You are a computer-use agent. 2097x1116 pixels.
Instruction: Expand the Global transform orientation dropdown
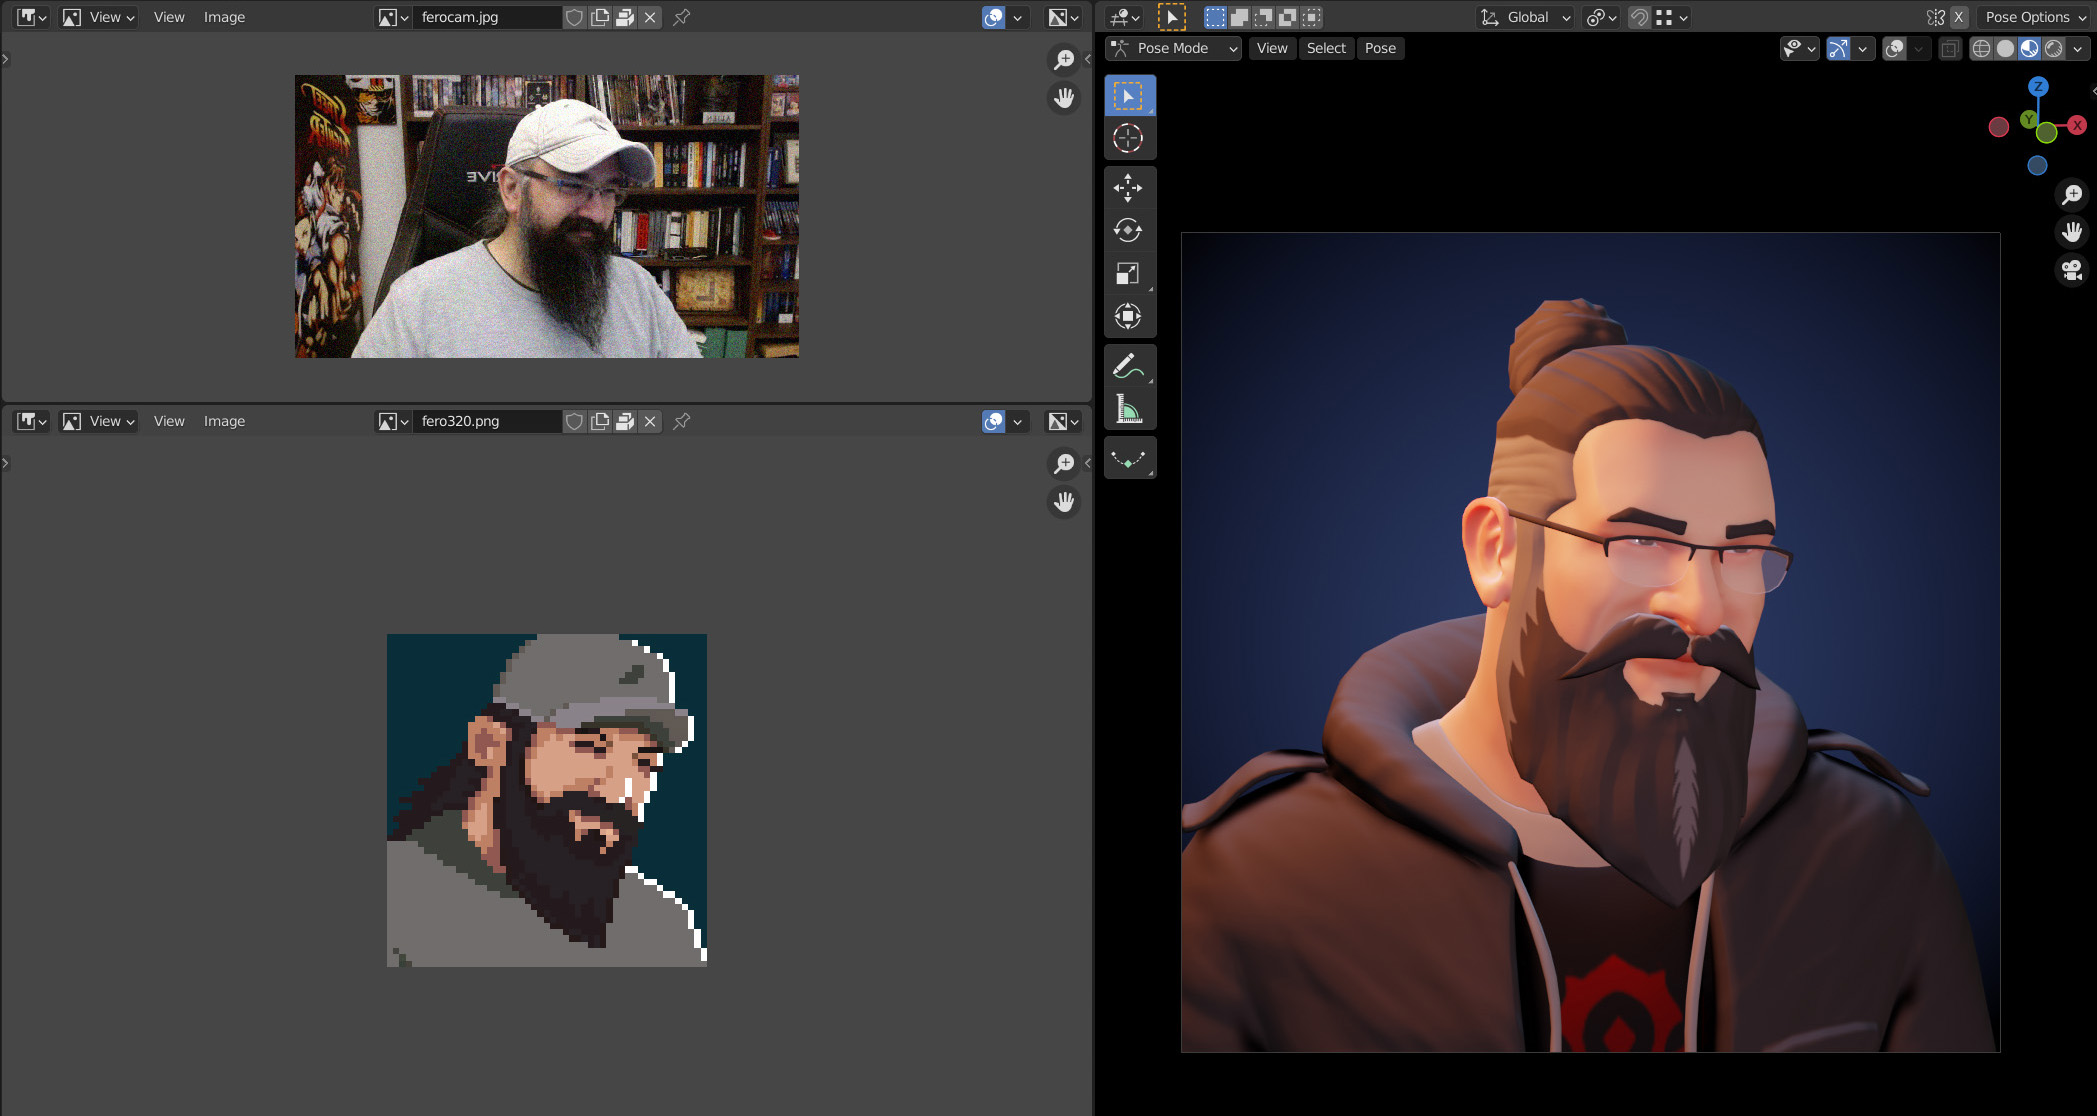tap(1526, 17)
